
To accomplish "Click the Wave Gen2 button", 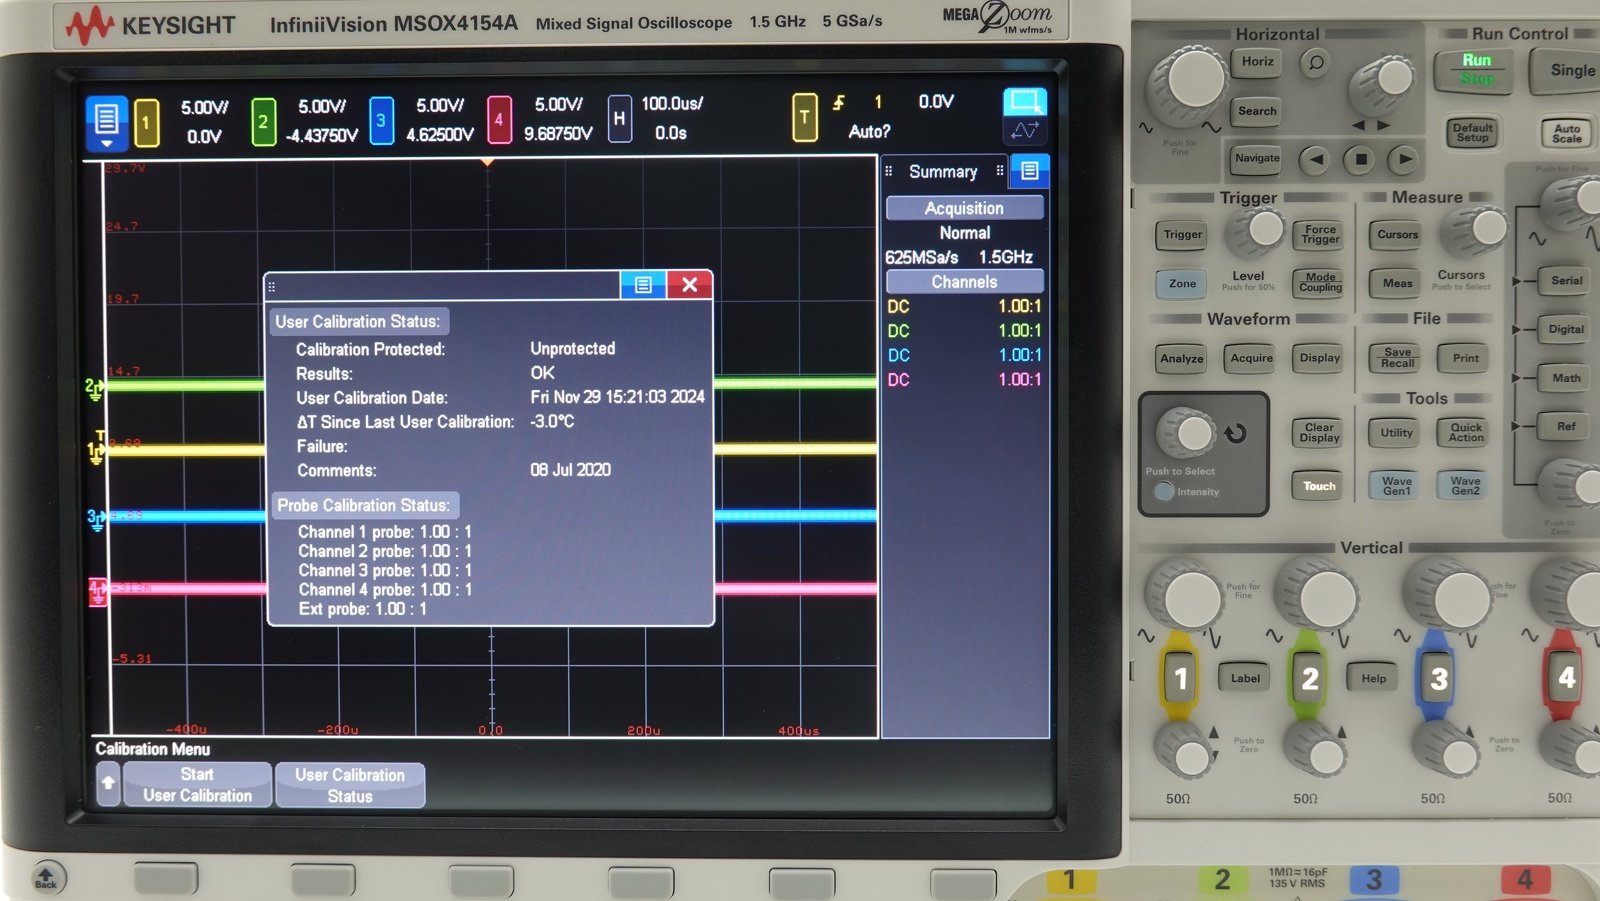I will click(x=1466, y=486).
